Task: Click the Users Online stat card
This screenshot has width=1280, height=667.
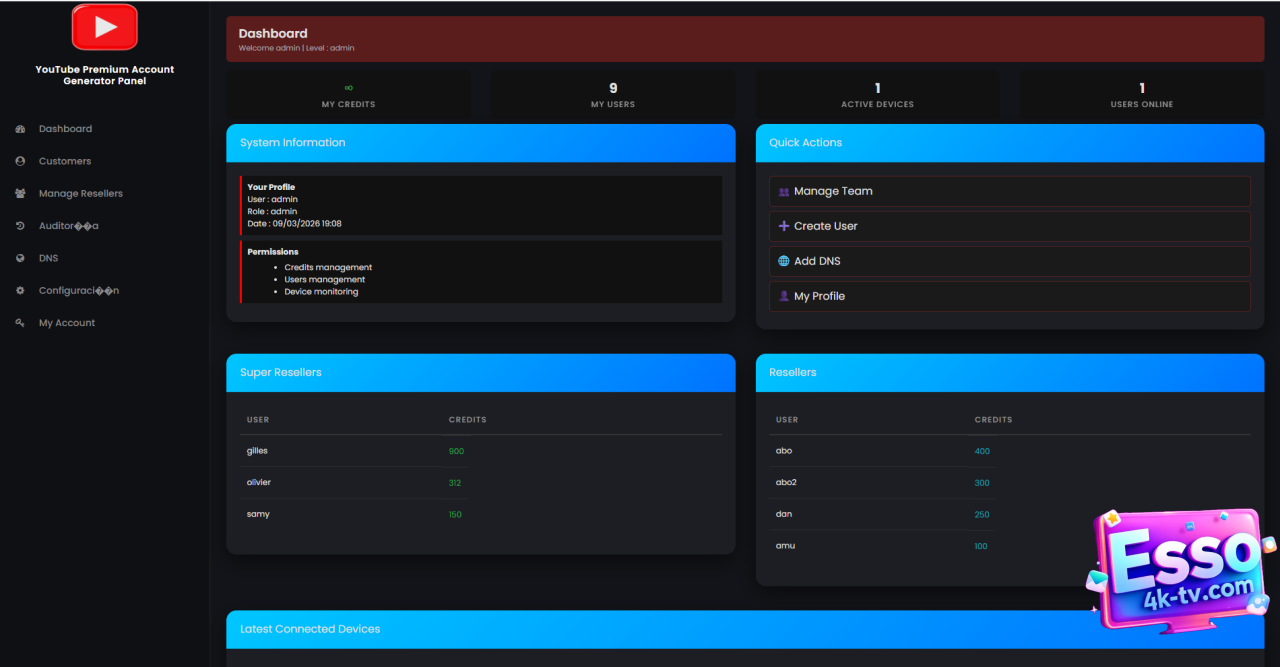Action: 1141,95
